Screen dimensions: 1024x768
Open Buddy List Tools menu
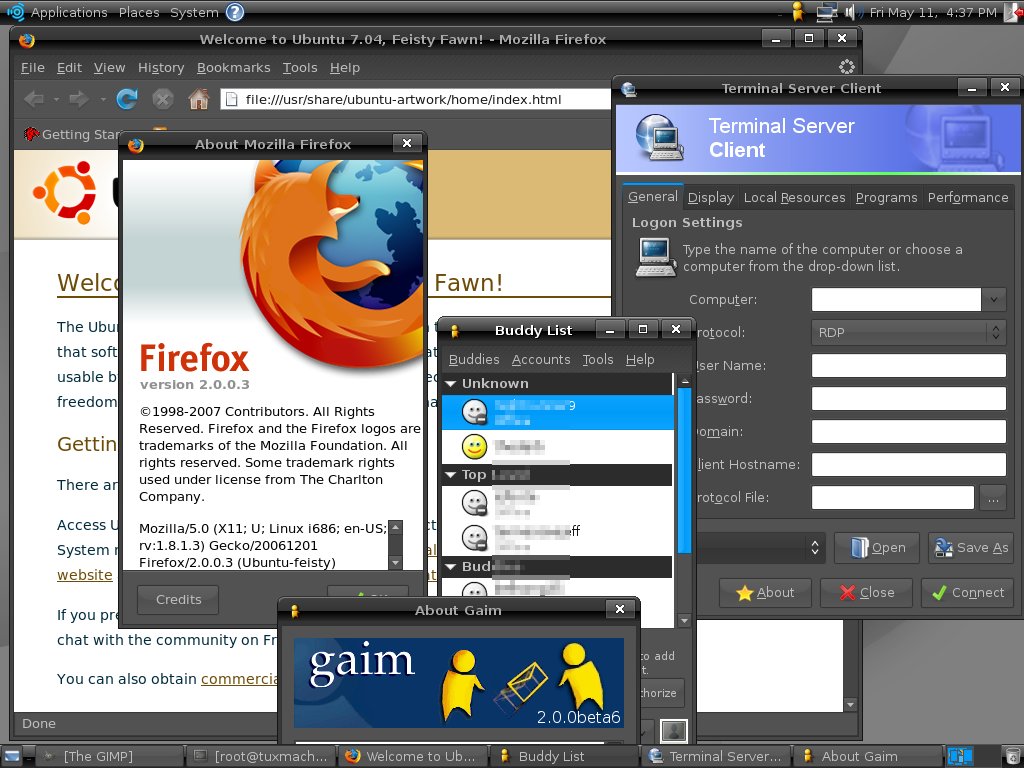[598, 359]
